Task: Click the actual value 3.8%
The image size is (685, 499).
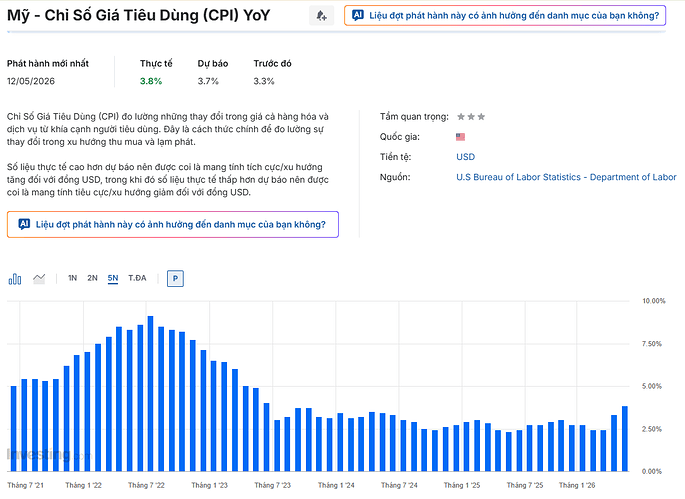Action: tap(151, 81)
